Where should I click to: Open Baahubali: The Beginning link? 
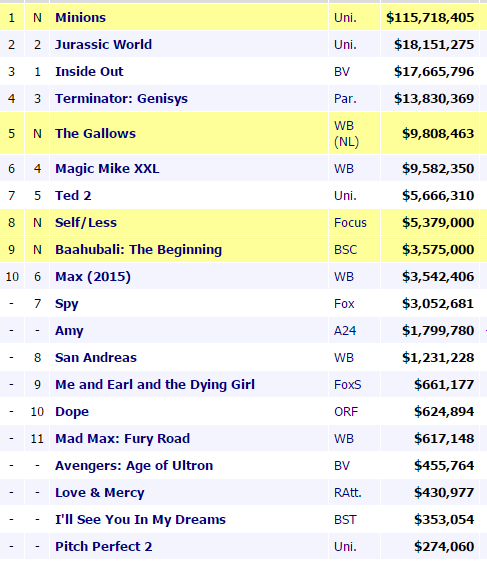(138, 250)
